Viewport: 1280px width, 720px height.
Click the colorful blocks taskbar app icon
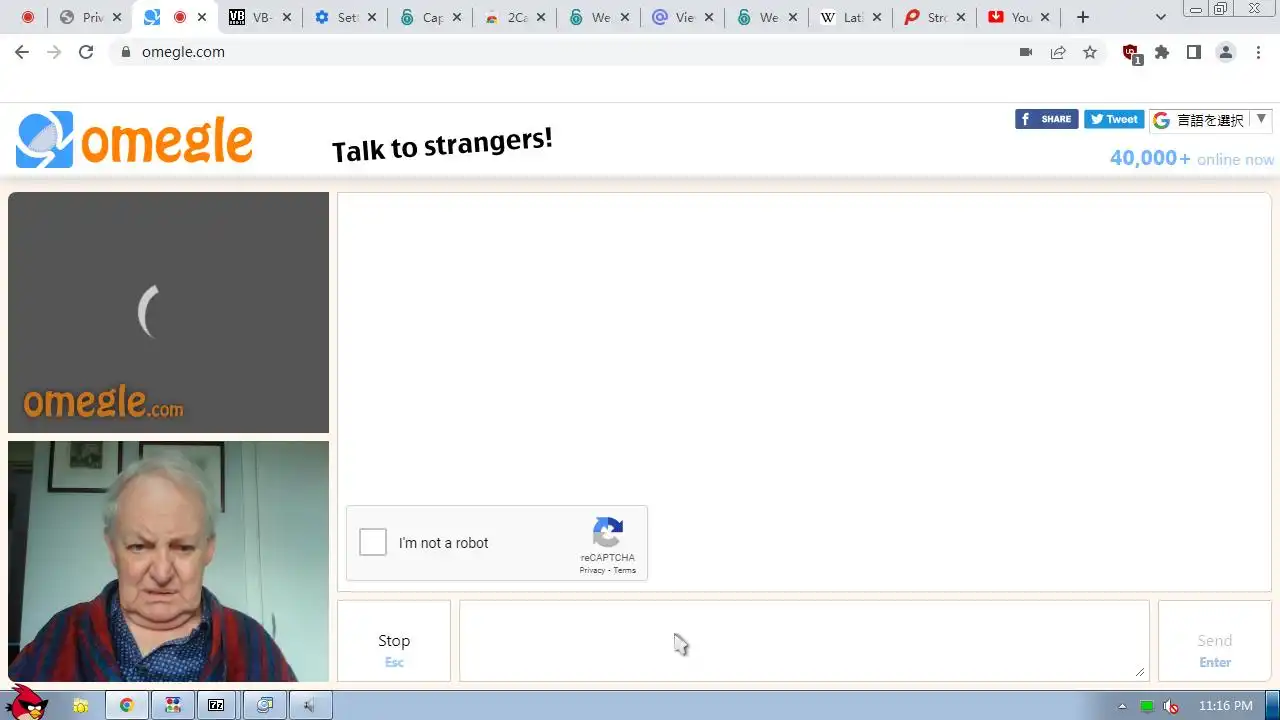coord(173,706)
